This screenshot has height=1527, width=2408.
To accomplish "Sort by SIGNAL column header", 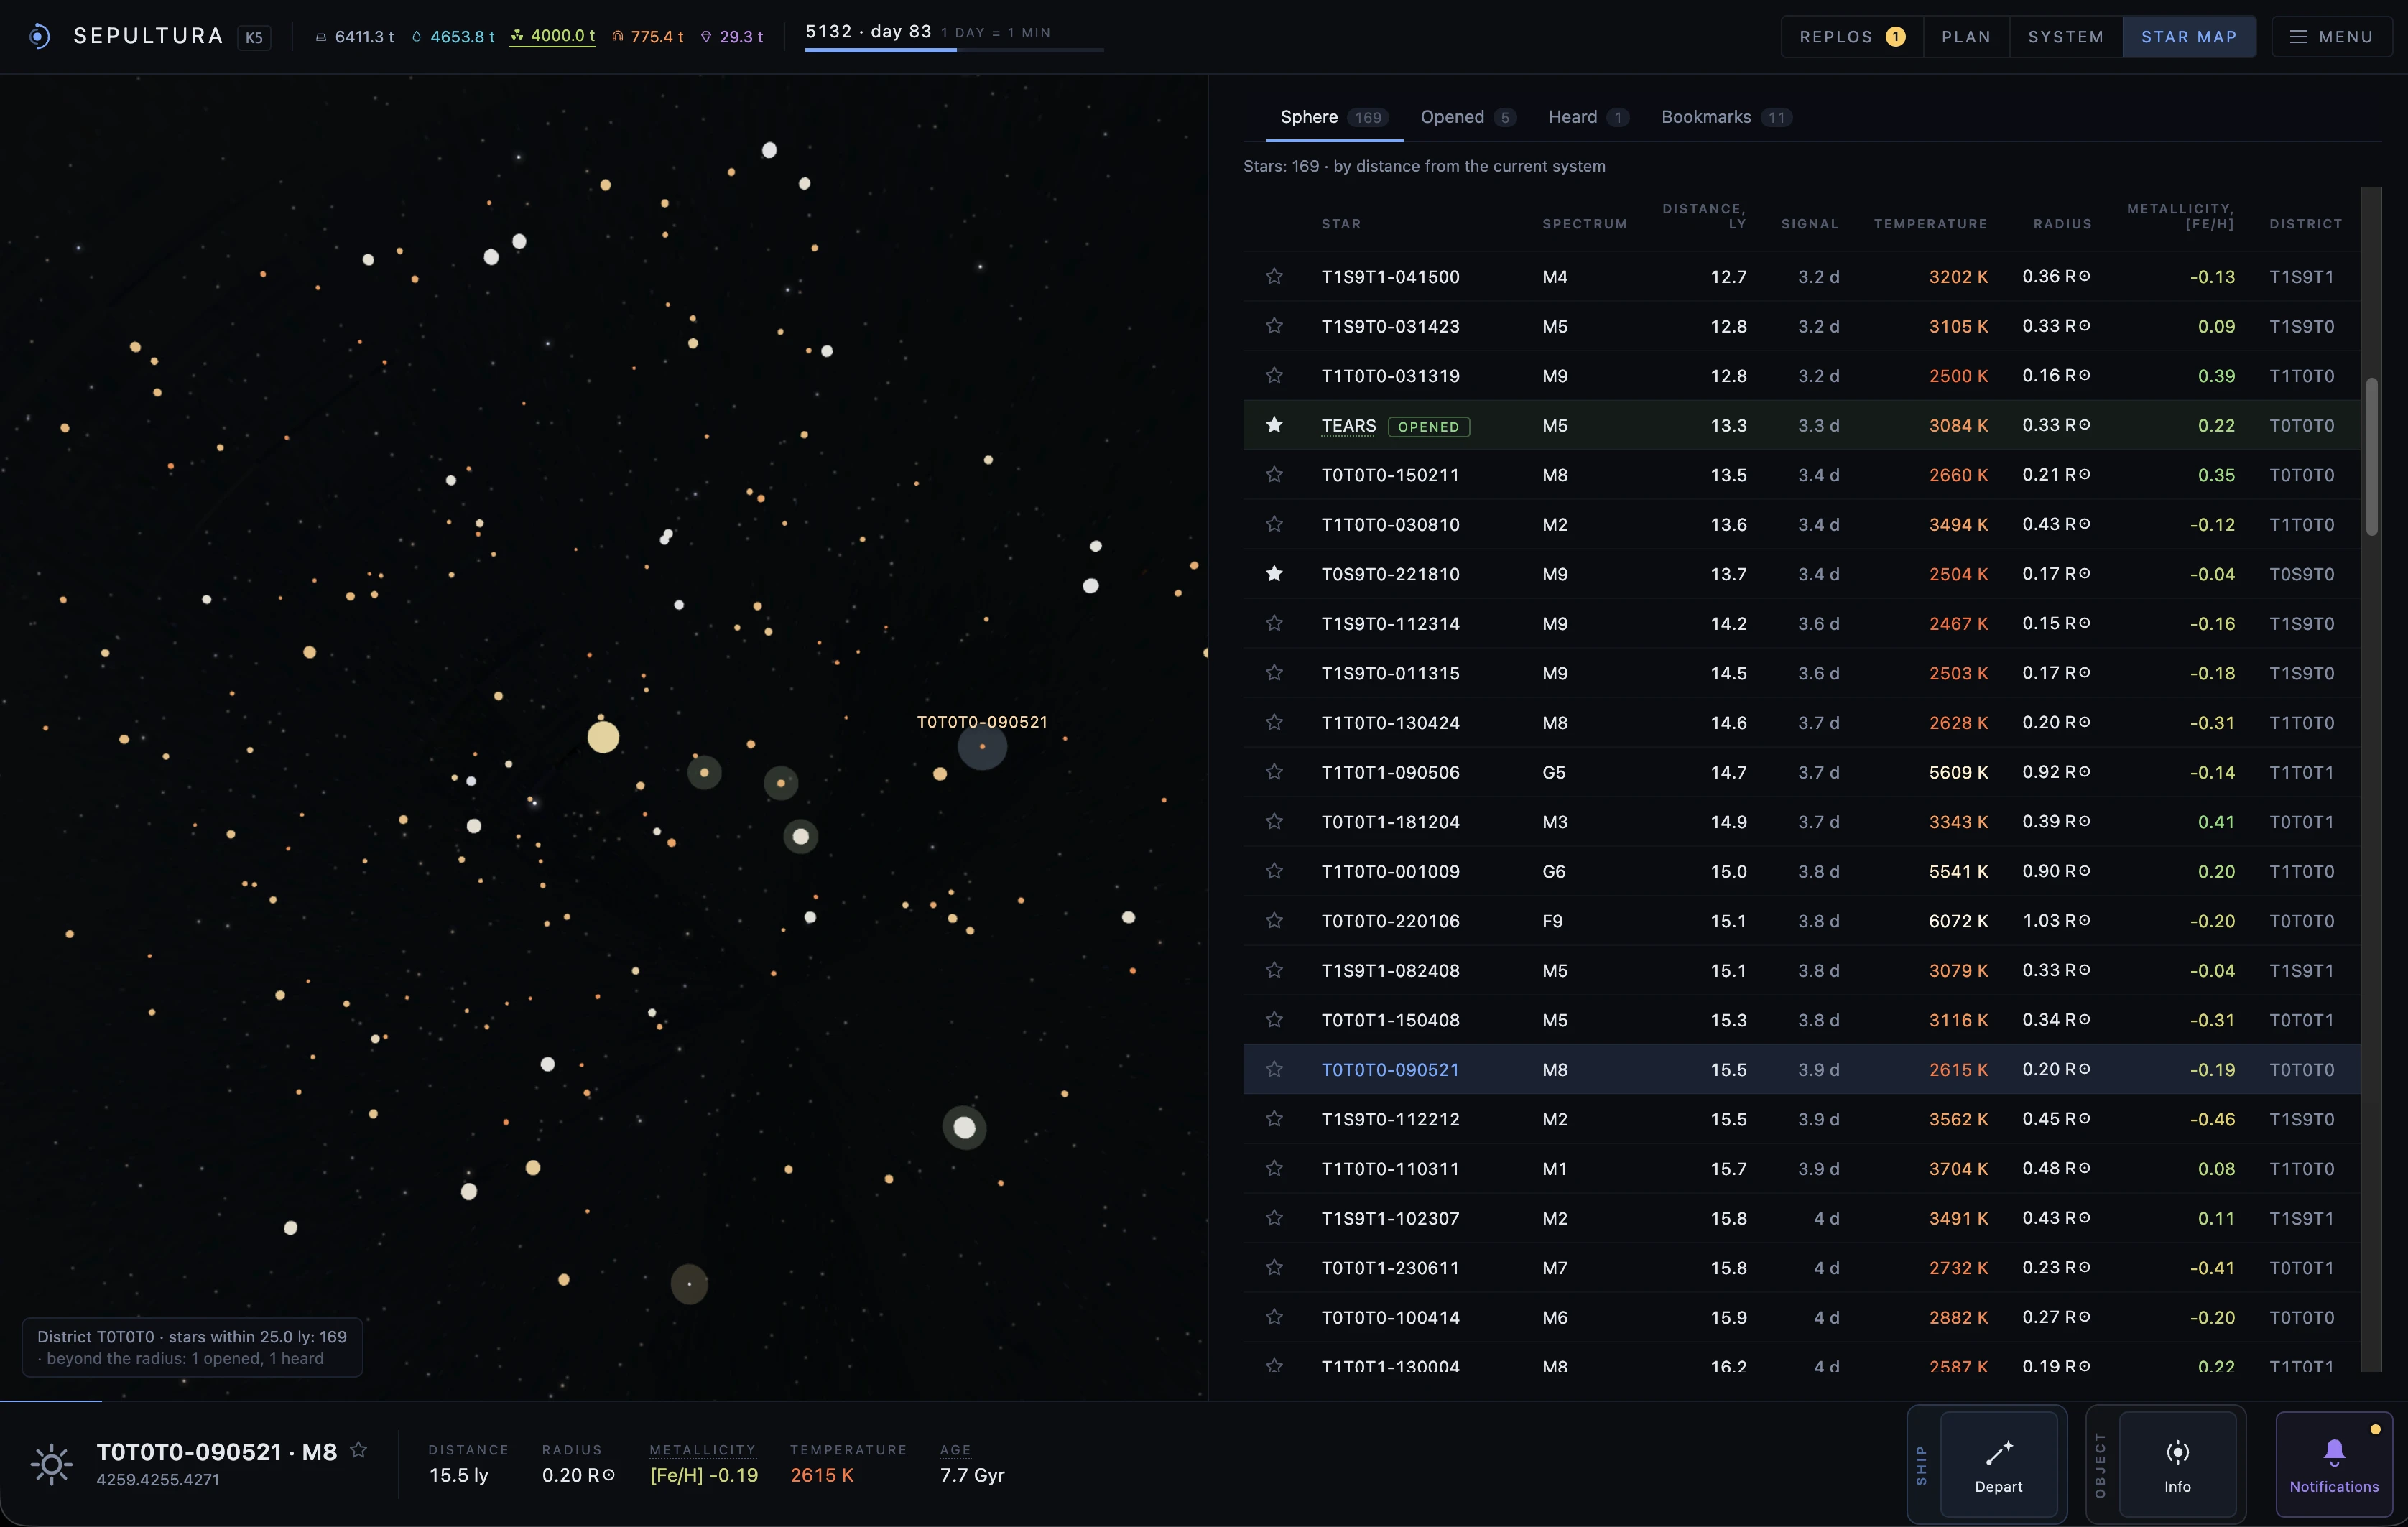I will click(x=1810, y=223).
